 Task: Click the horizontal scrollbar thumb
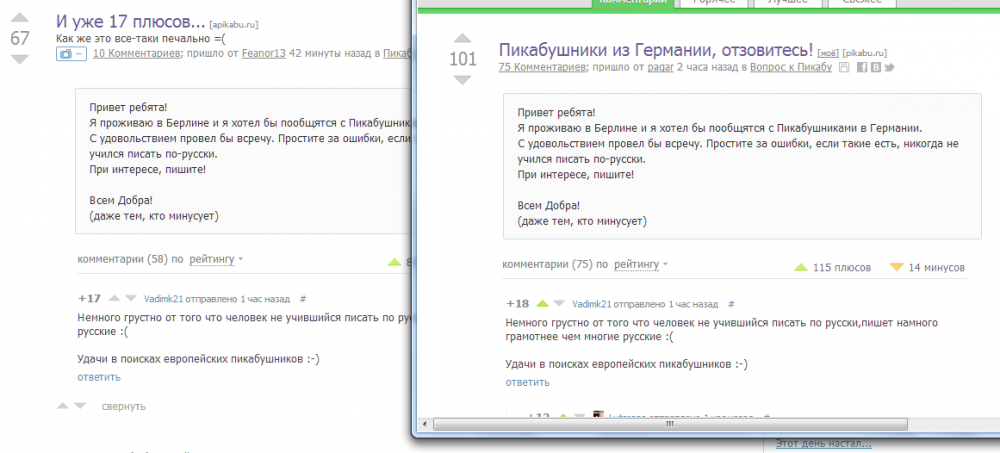[671, 425]
